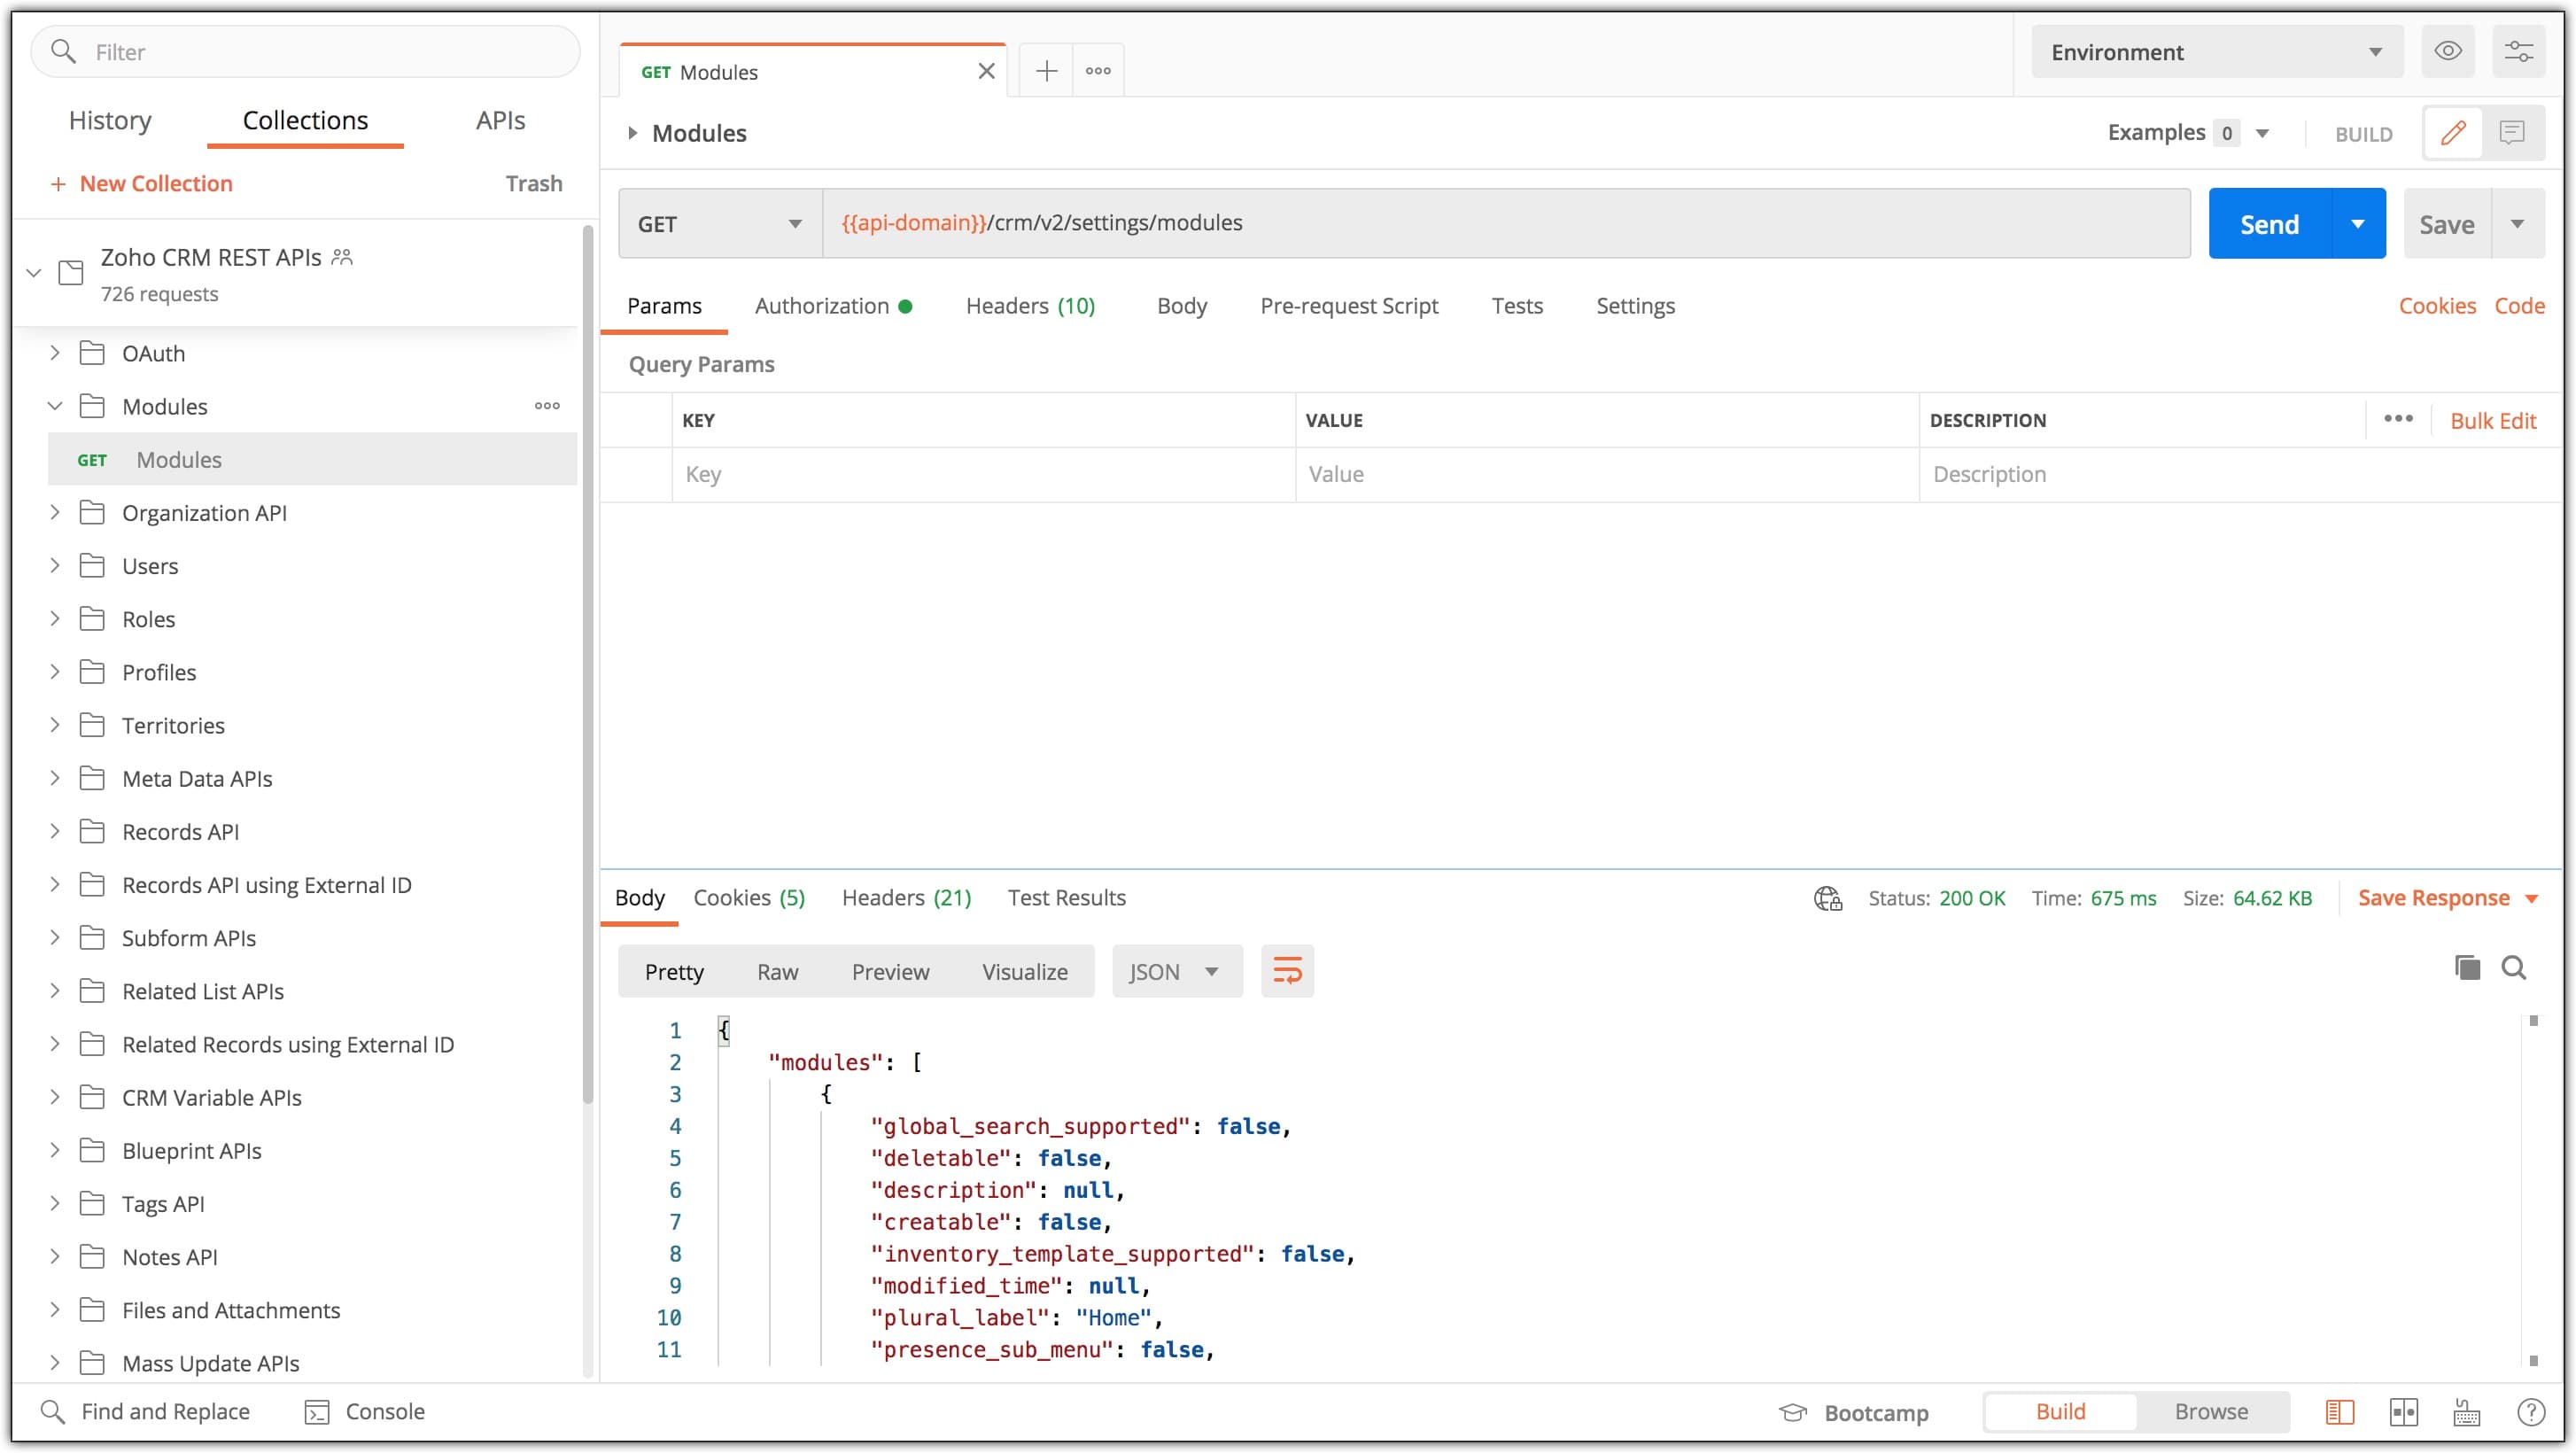The height and width of the screenshot is (1453, 2576).
Task: Open the Headers (21) response tab
Action: point(905,897)
